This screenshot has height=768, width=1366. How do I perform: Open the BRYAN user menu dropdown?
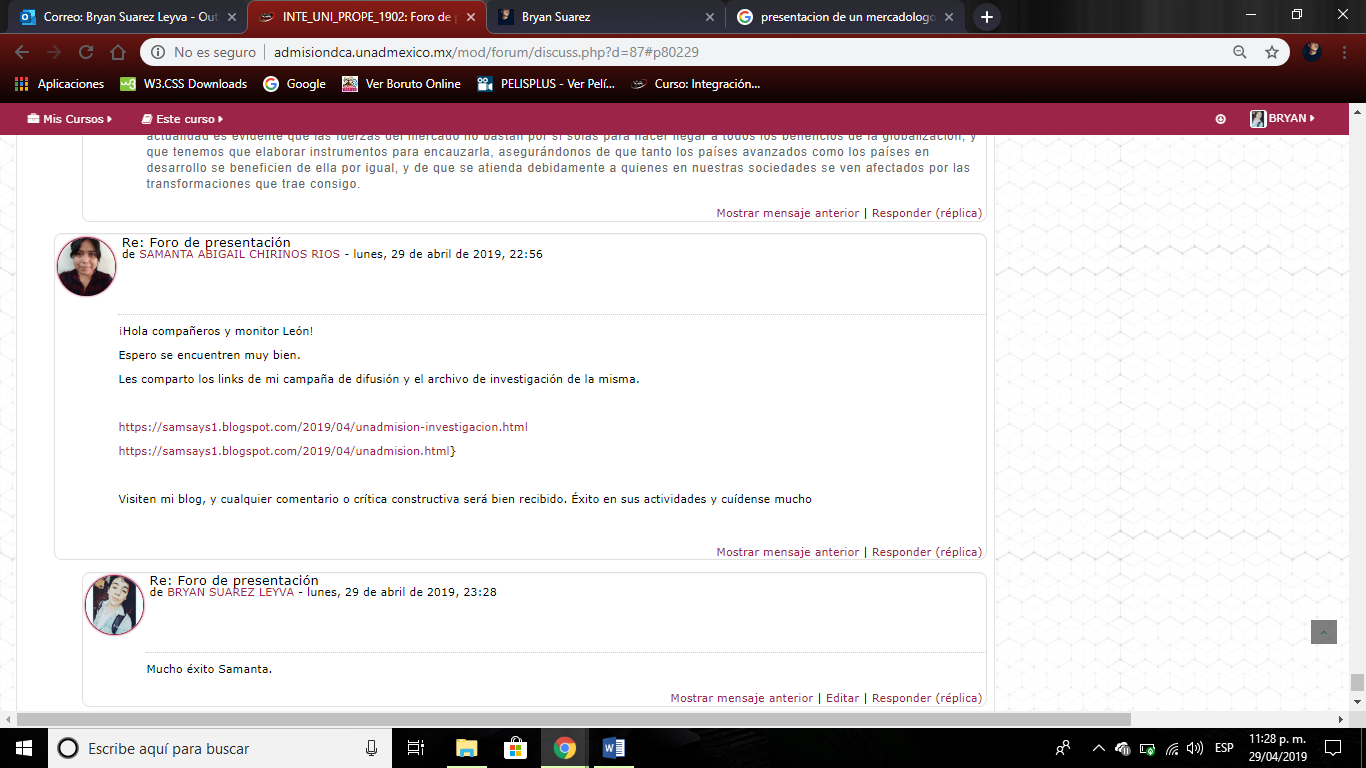coord(1282,119)
